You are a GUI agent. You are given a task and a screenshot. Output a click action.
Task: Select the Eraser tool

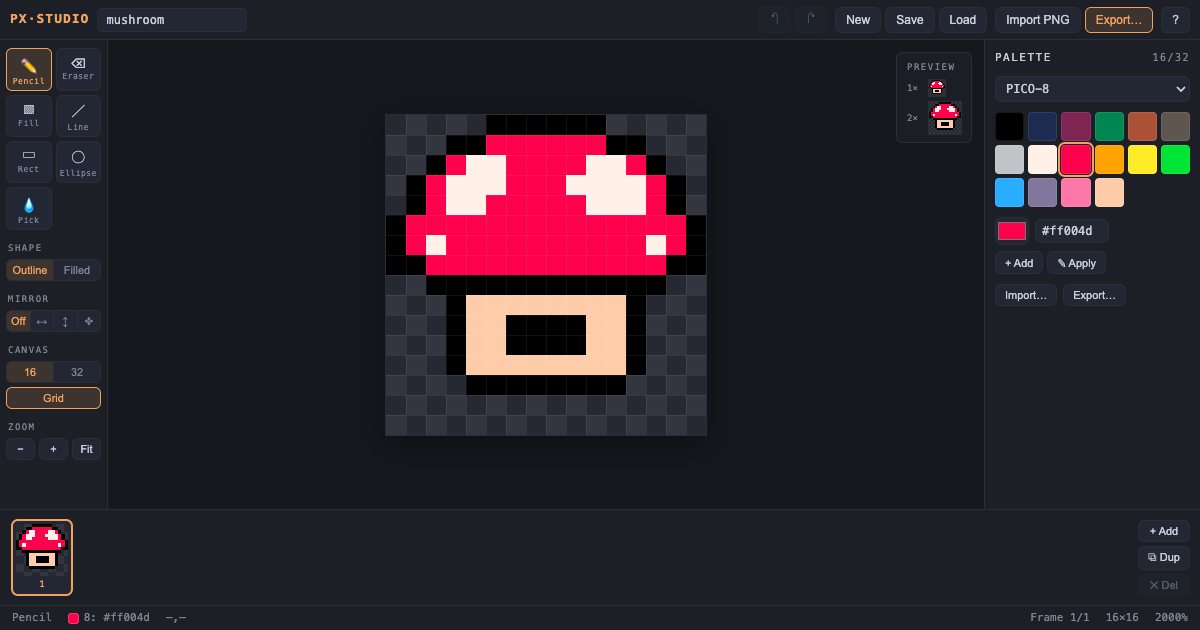pos(78,70)
